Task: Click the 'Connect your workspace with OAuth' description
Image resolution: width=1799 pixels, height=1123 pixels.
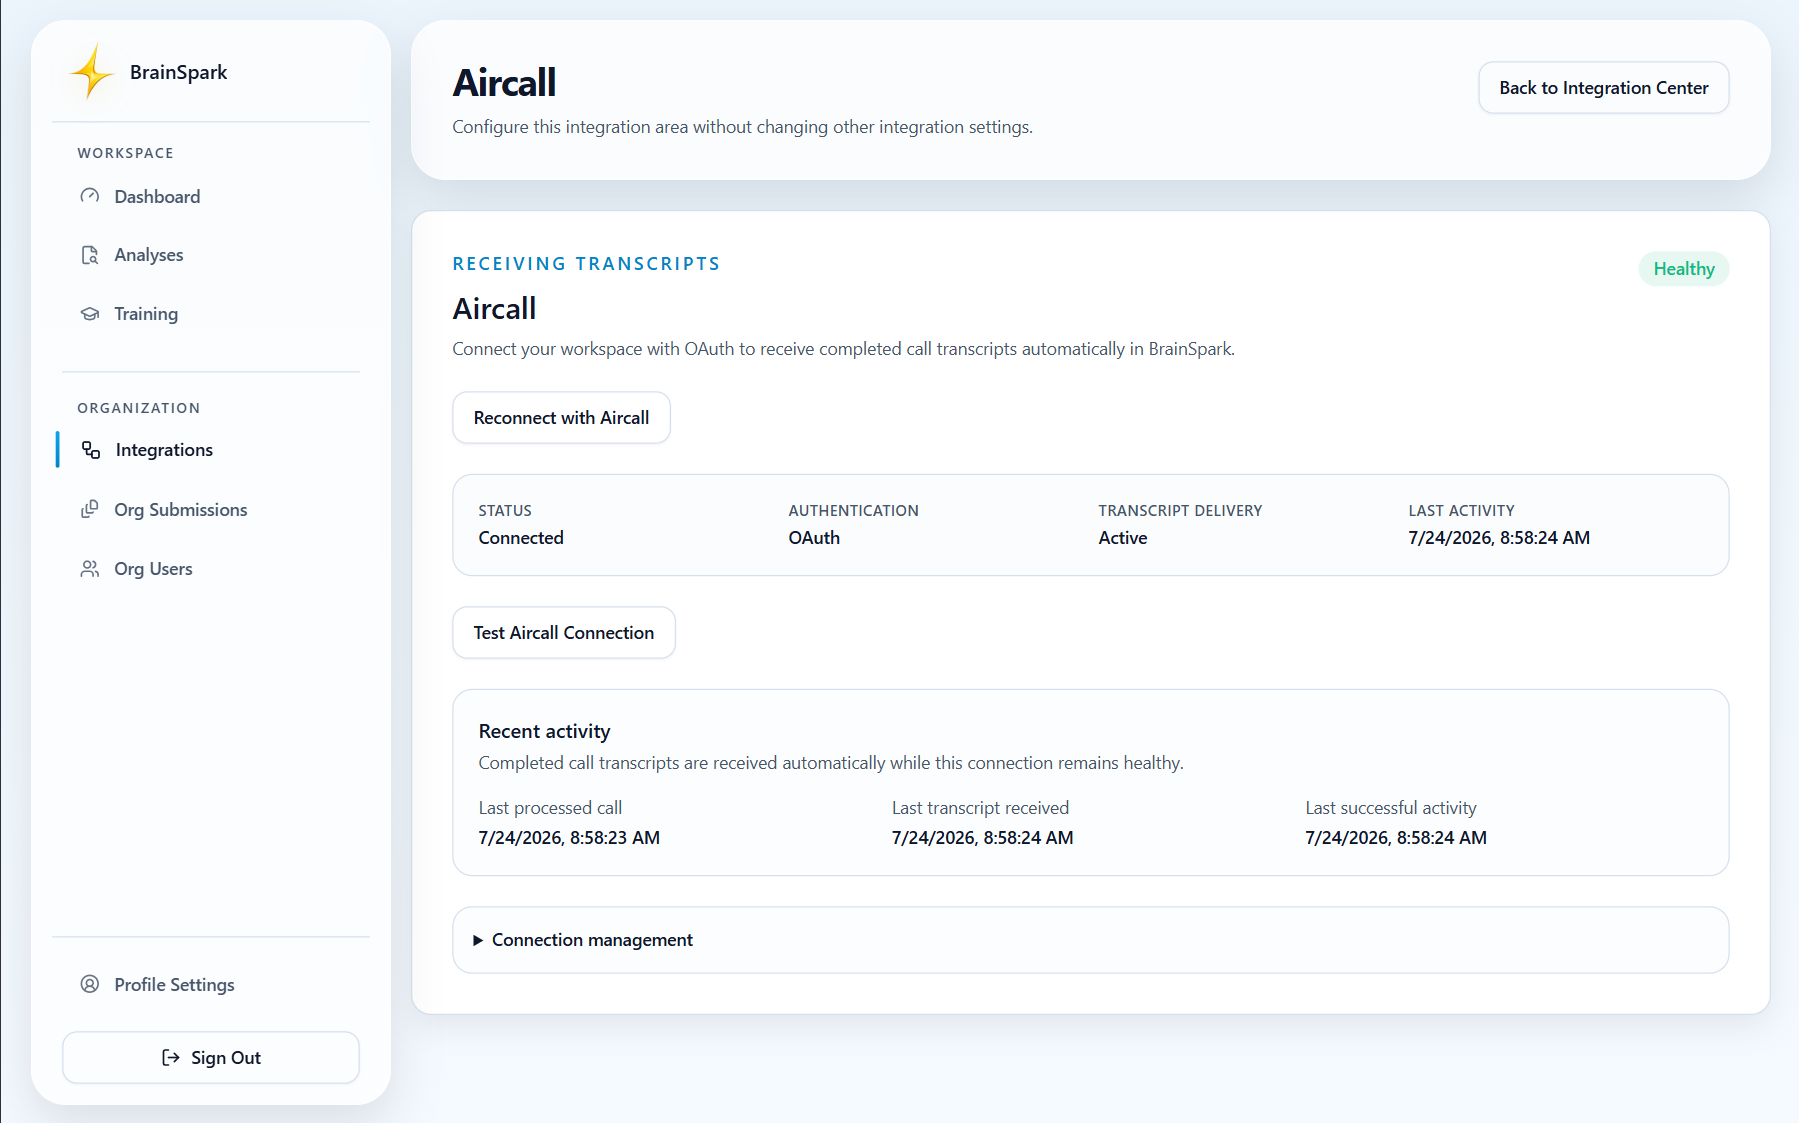Action: point(844,349)
